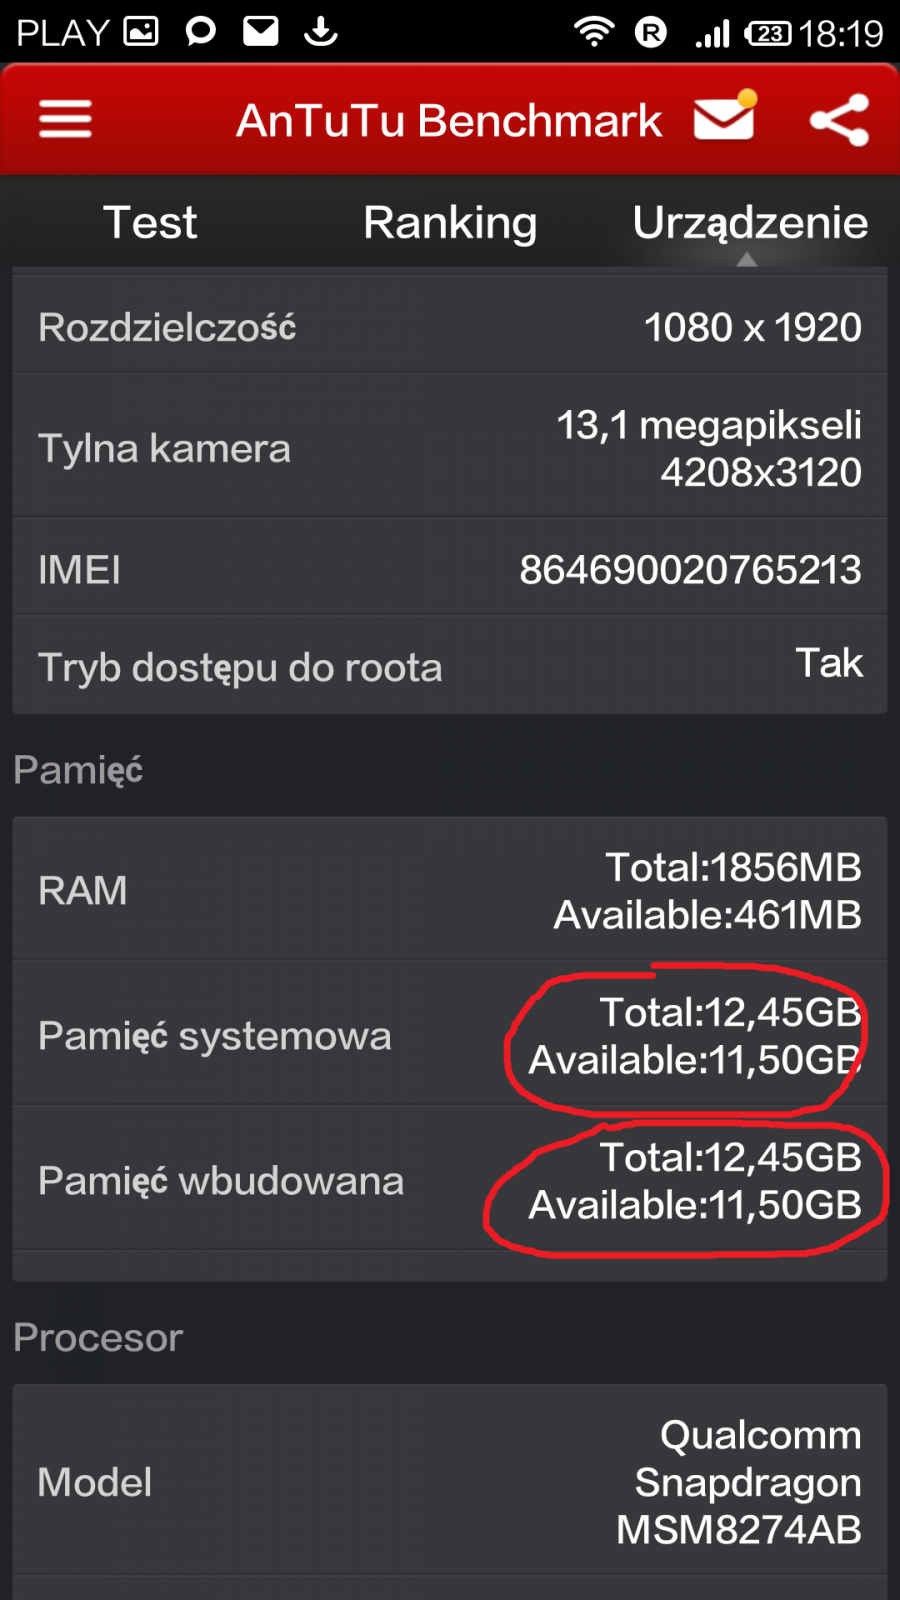Viewport: 900px width, 1600px height.
Task: Tap the Rozdzielczość row
Action: (450, 327)
